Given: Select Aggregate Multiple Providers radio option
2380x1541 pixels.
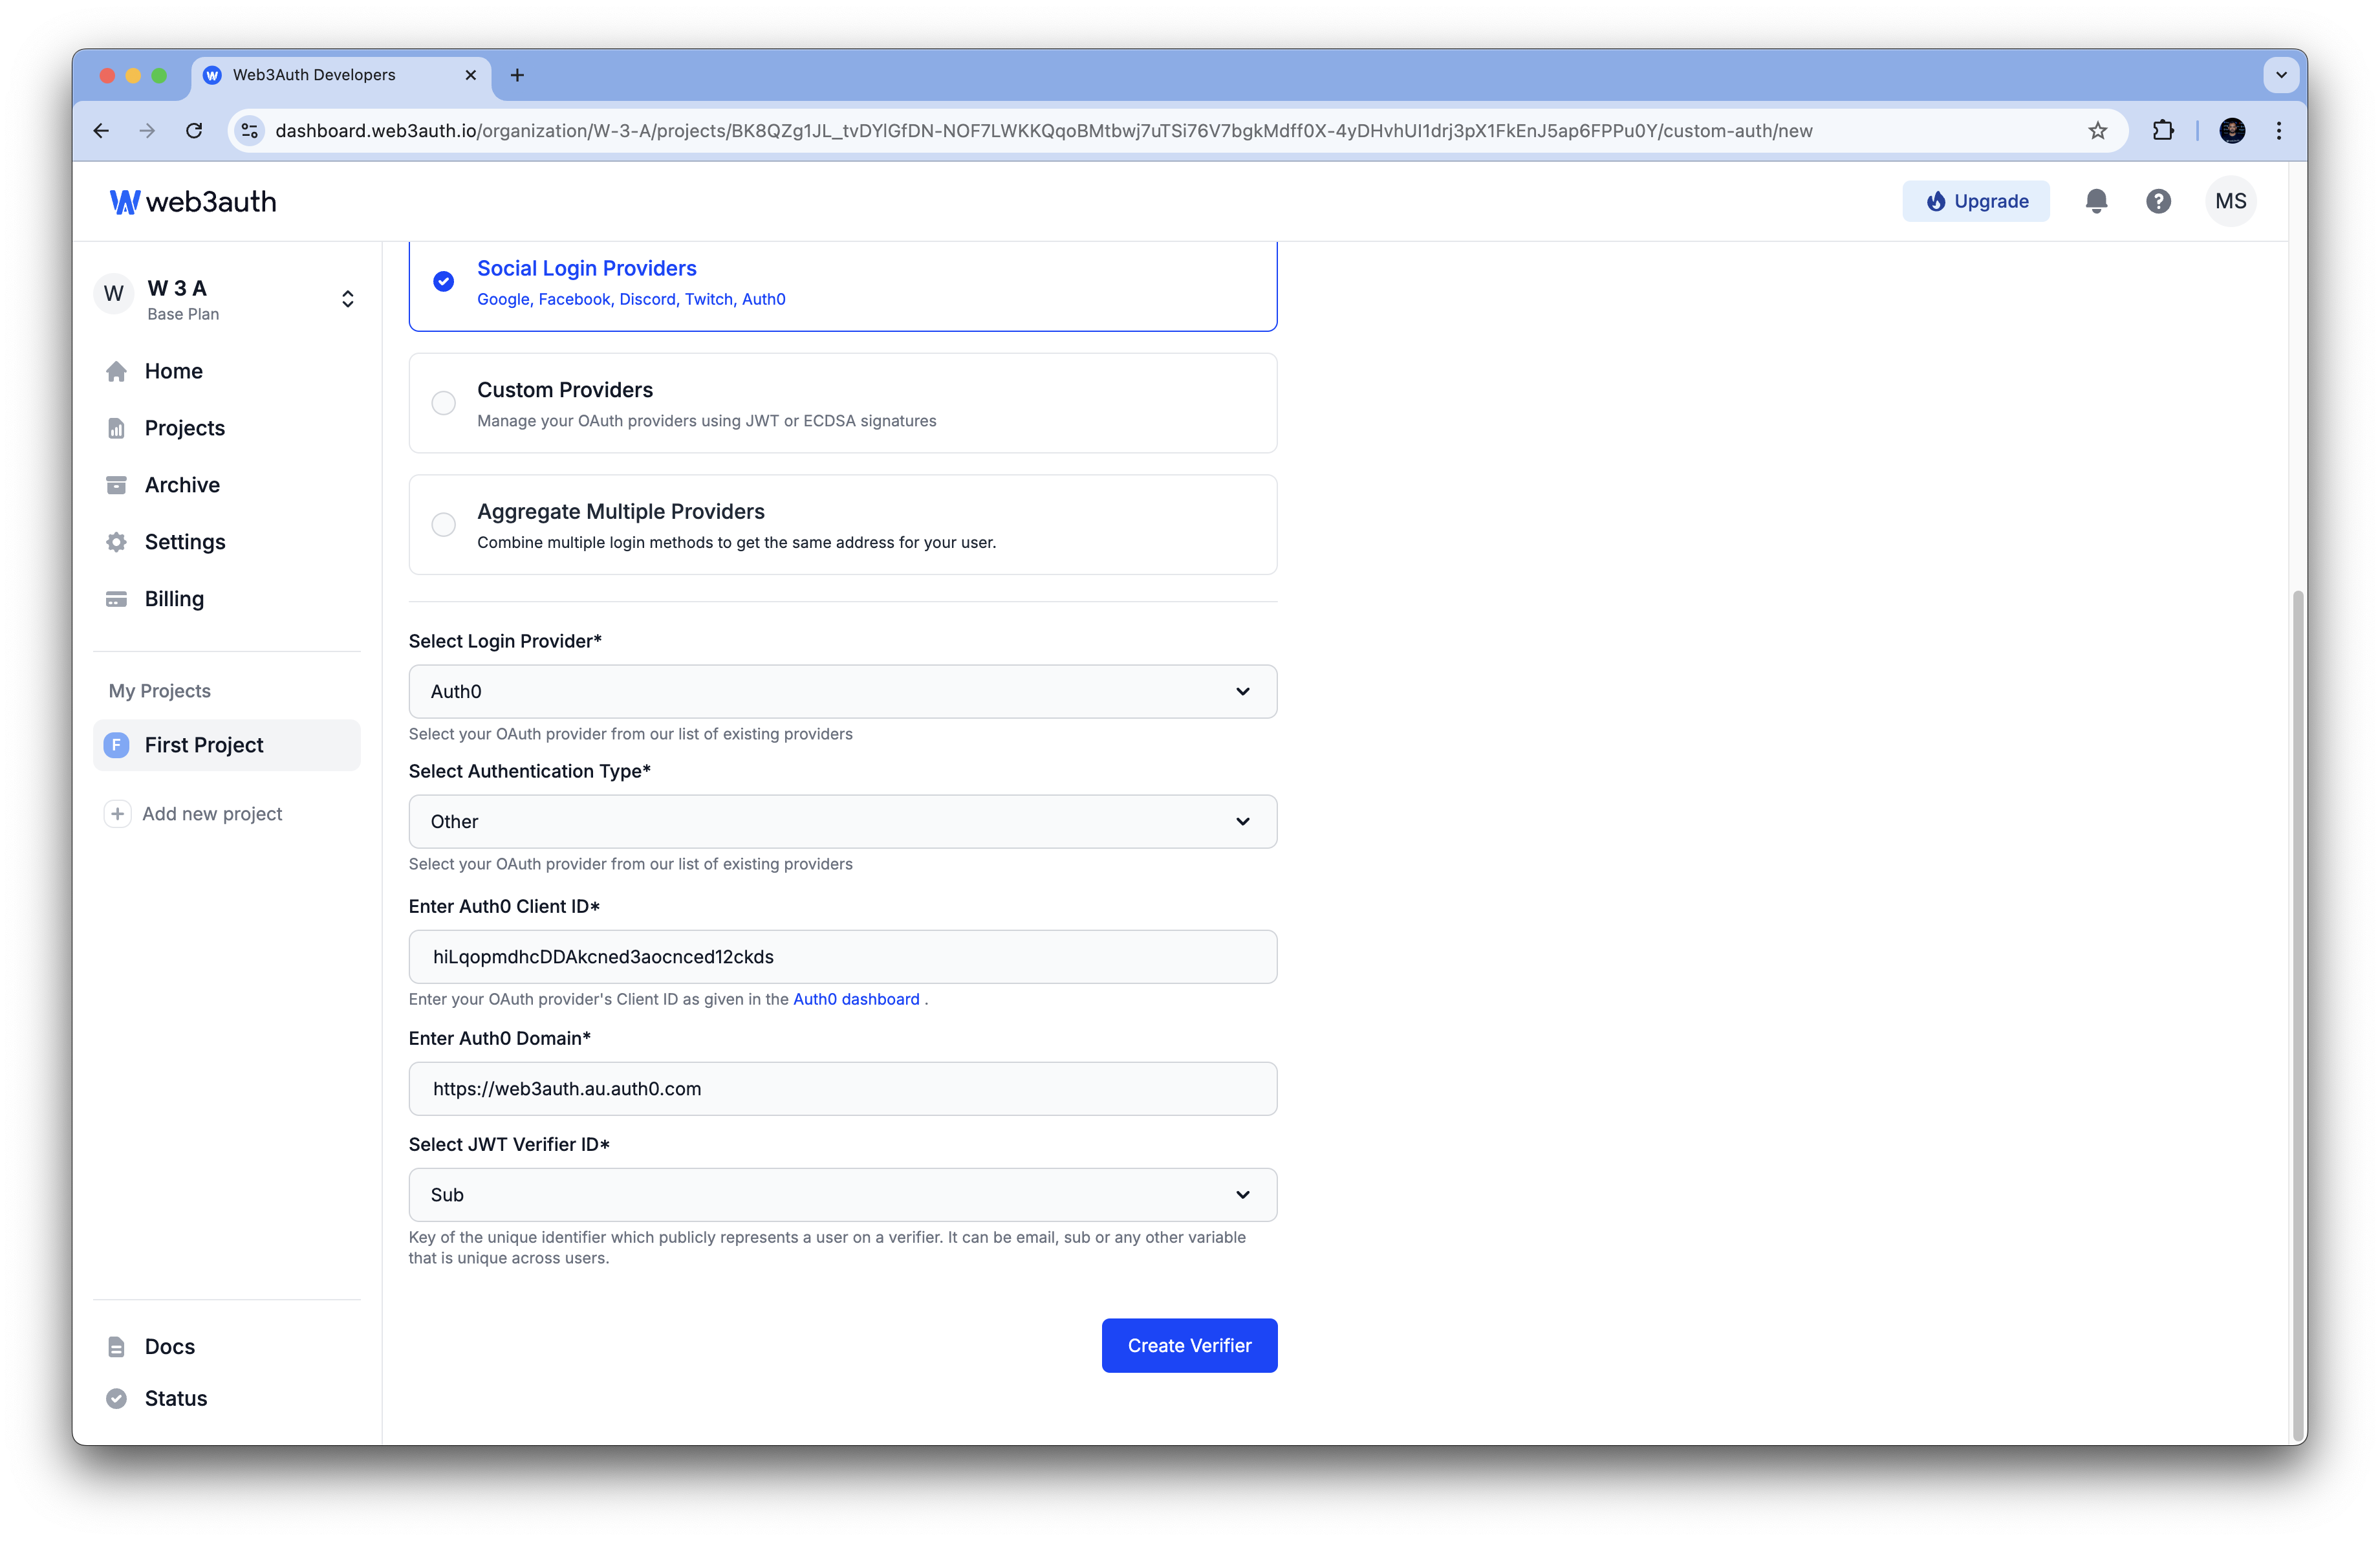Looking at the screenshot, I should pyautogui.click(x=443, y=524).
